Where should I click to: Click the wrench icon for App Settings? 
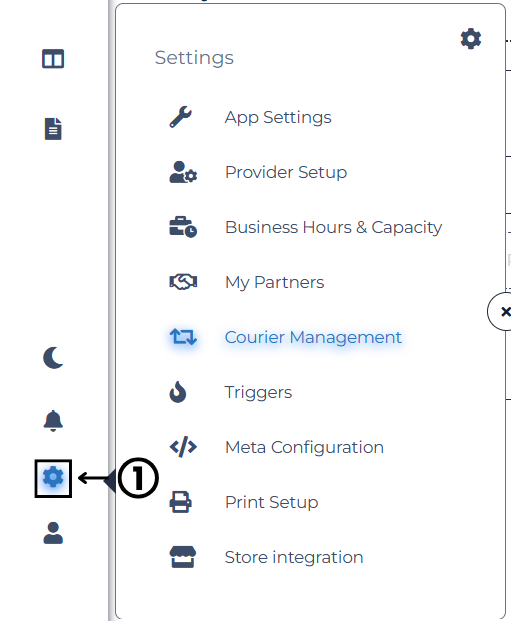click(181, 117)
